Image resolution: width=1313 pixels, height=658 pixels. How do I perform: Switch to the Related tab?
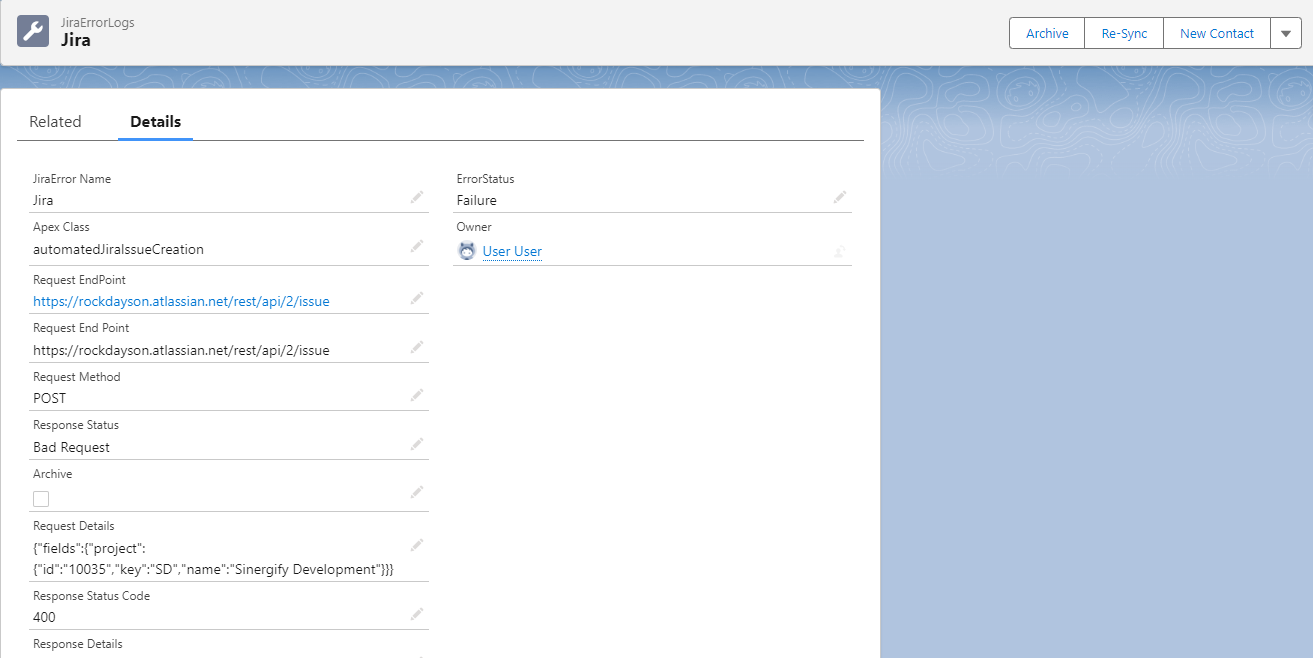[x=55, y=121]
